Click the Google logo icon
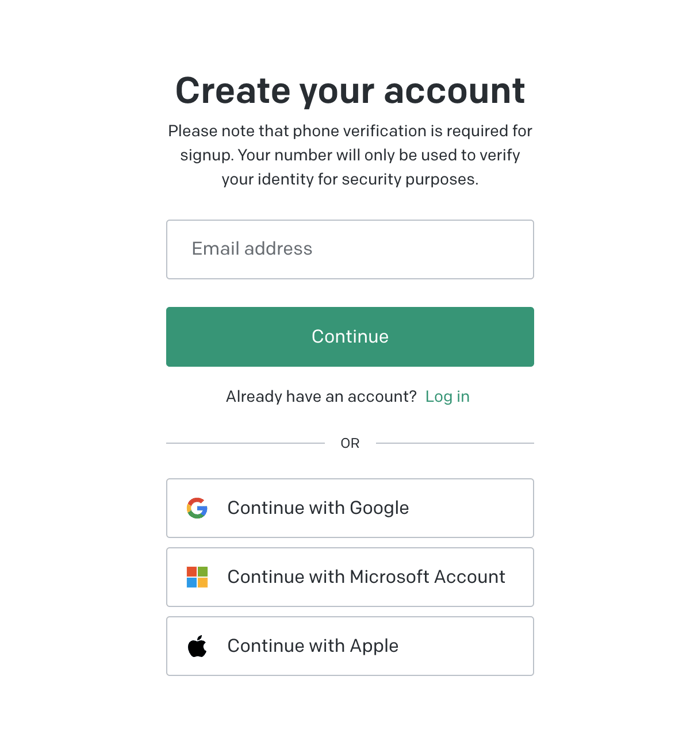This screenshot has width=698, height=730. click(x=197, y=508)
